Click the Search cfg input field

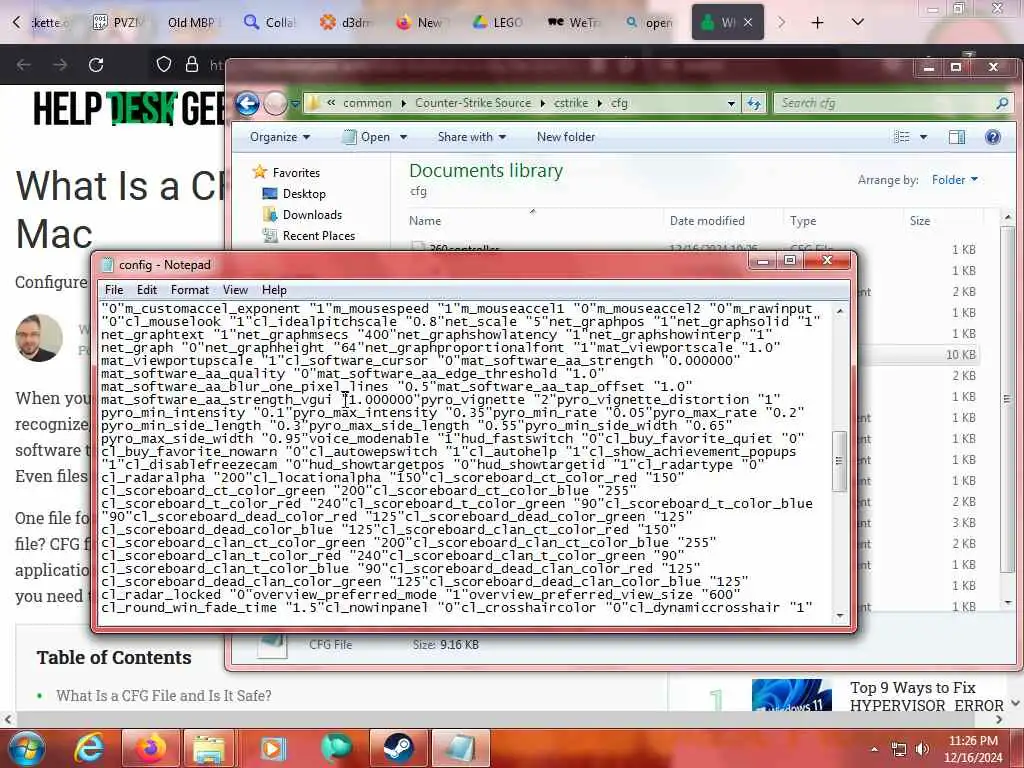click(x=885, y=103)
